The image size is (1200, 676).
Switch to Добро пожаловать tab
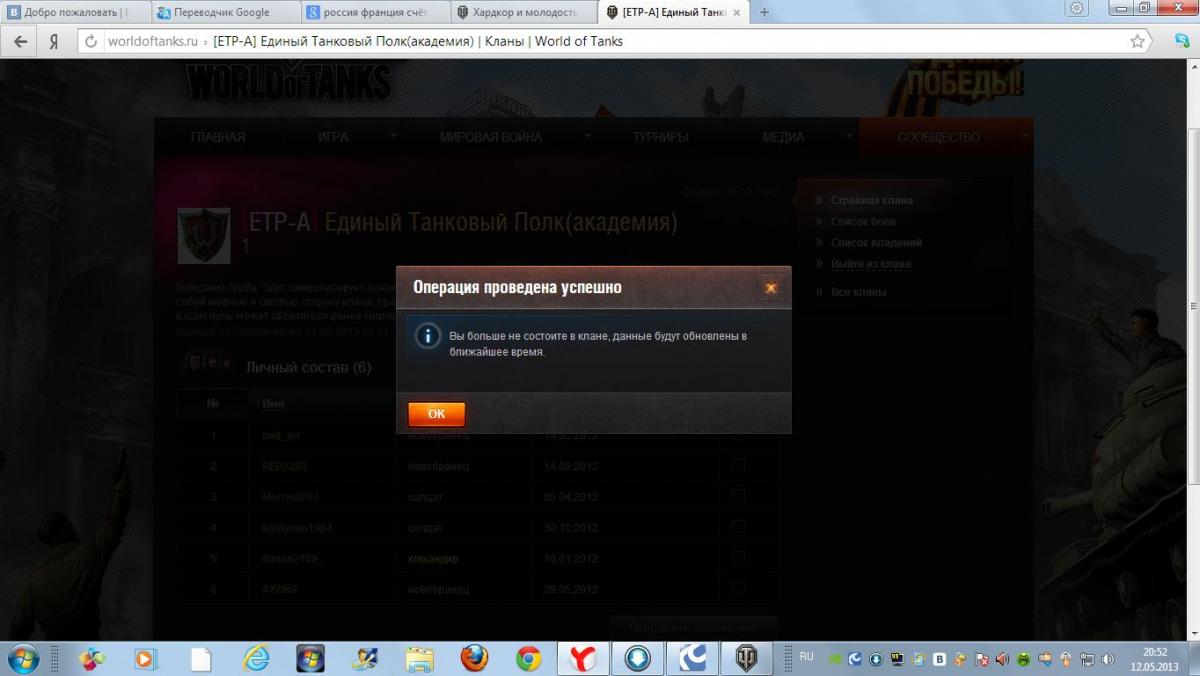(x=74, y=12)
